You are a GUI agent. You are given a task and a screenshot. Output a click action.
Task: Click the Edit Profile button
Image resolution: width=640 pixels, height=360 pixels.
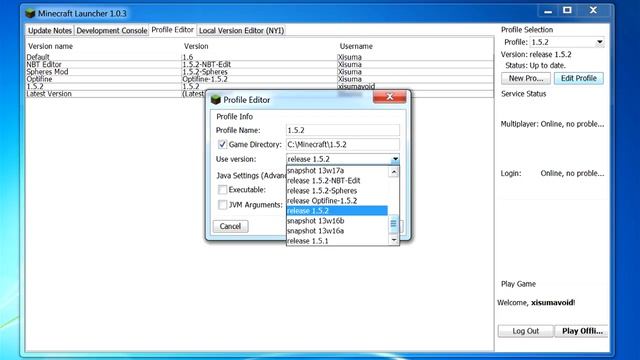coord(578,78)
